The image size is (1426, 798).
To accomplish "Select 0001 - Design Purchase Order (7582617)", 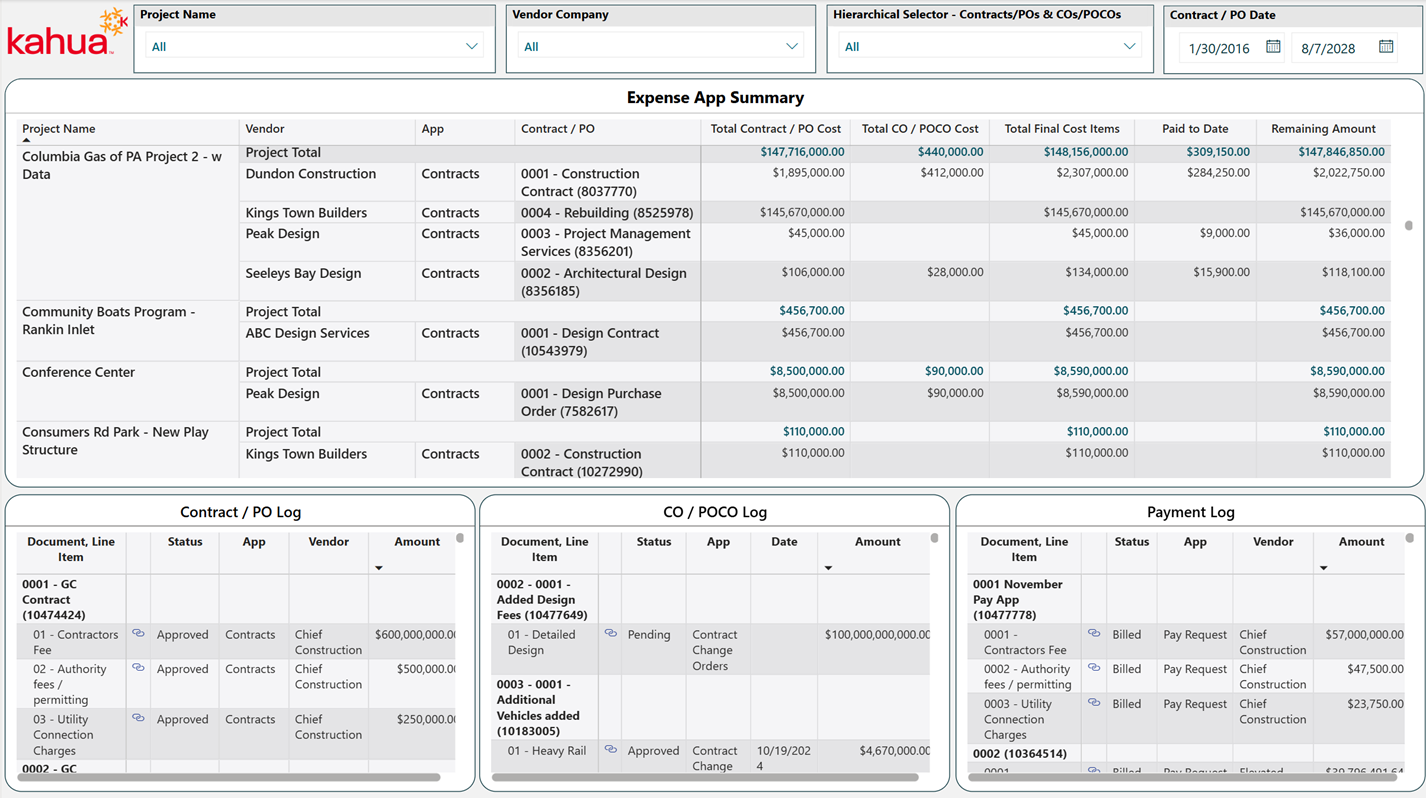I will (591, 402).
